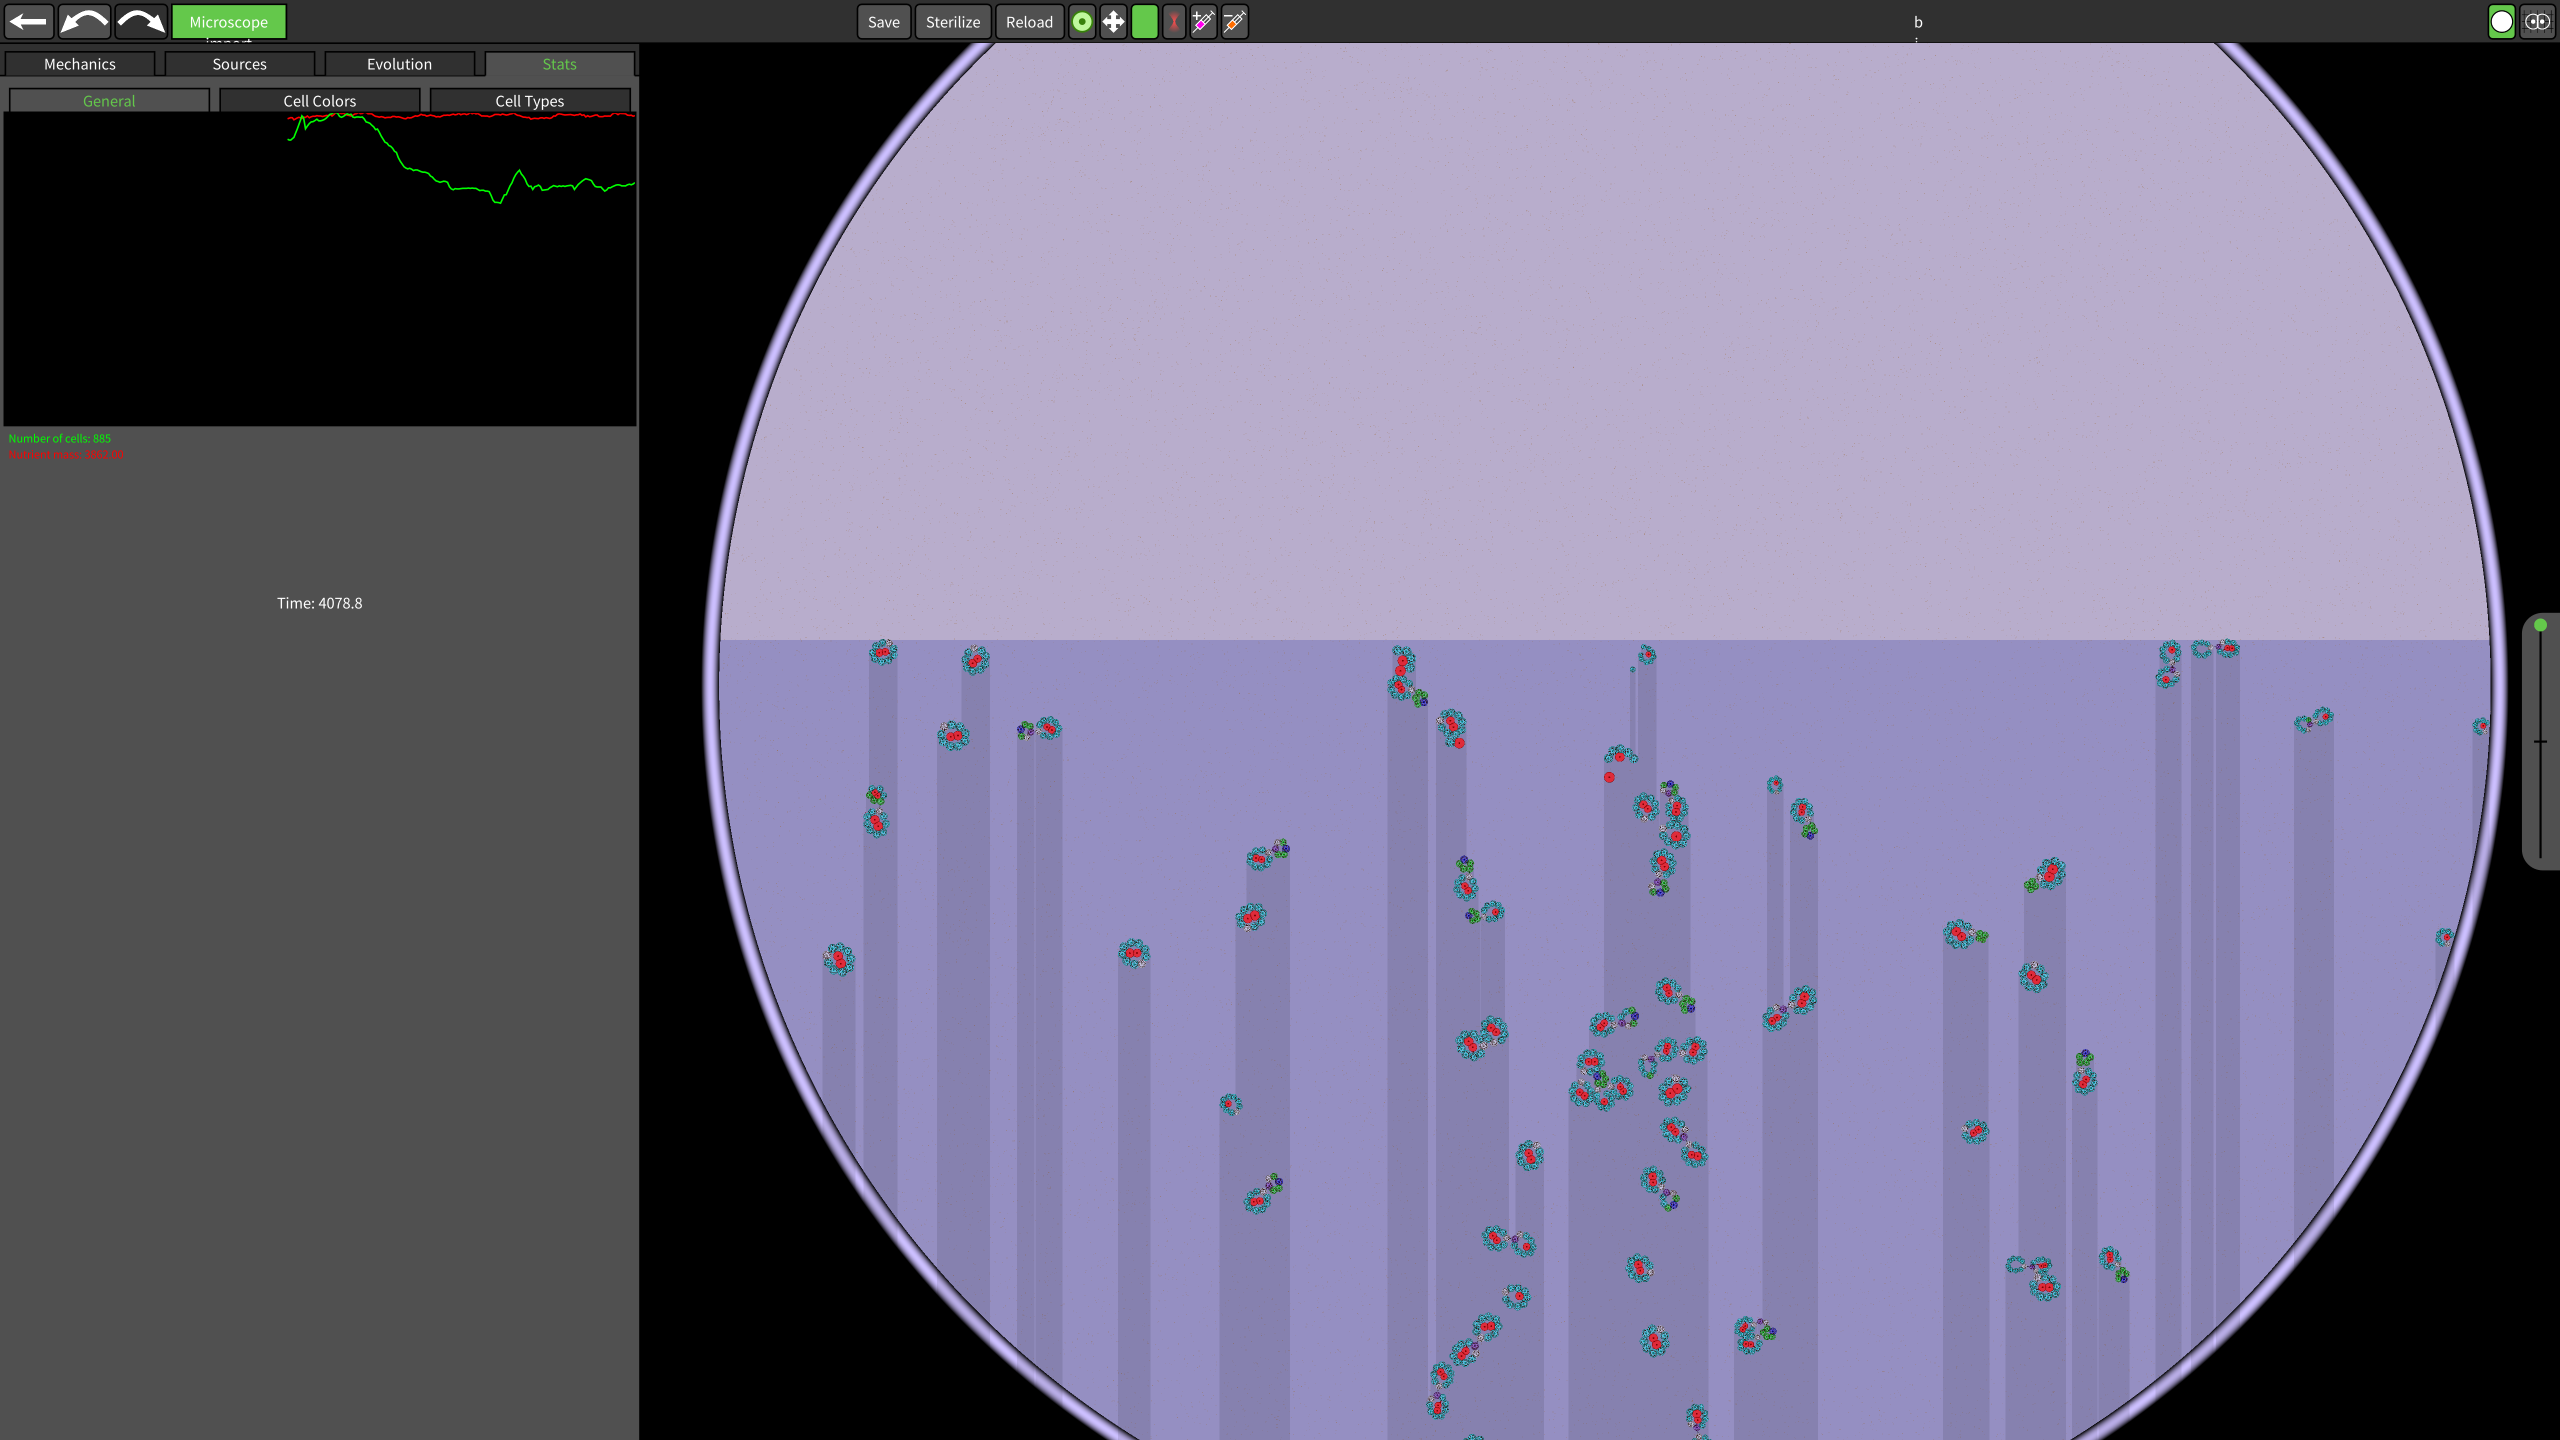This screenshot has width=2560, height=1440.
Task: Select the four-arrow move tool
Action: coord(1113,21)
